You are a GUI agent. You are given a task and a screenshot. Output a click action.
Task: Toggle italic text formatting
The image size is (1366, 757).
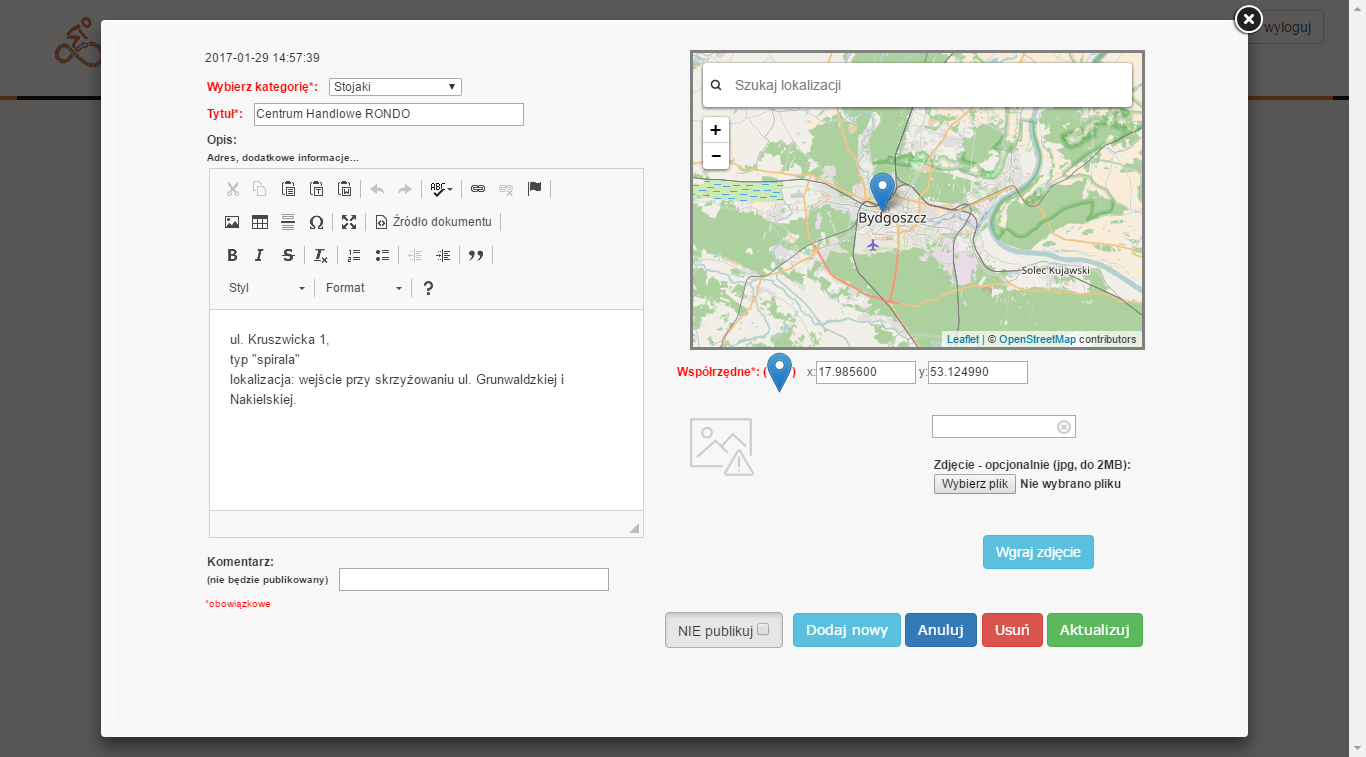point(259,255)
